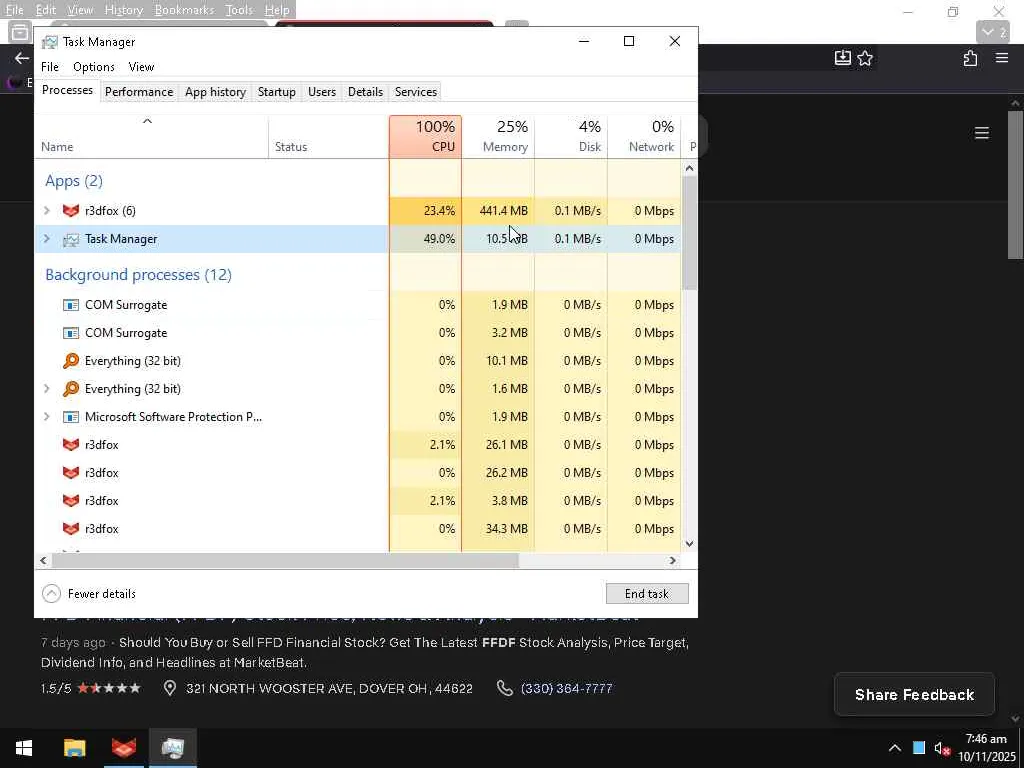Select the first COM Surrogate process
Screen dimensions: 1024x768
(357, 305)
